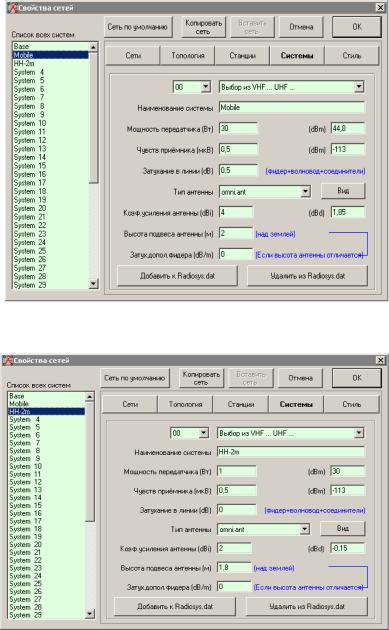The width and height of the screenshot is (389, 630).
Task: Expand omni.ant antenna type dropdown, lower window
Action: coord(305,529)
